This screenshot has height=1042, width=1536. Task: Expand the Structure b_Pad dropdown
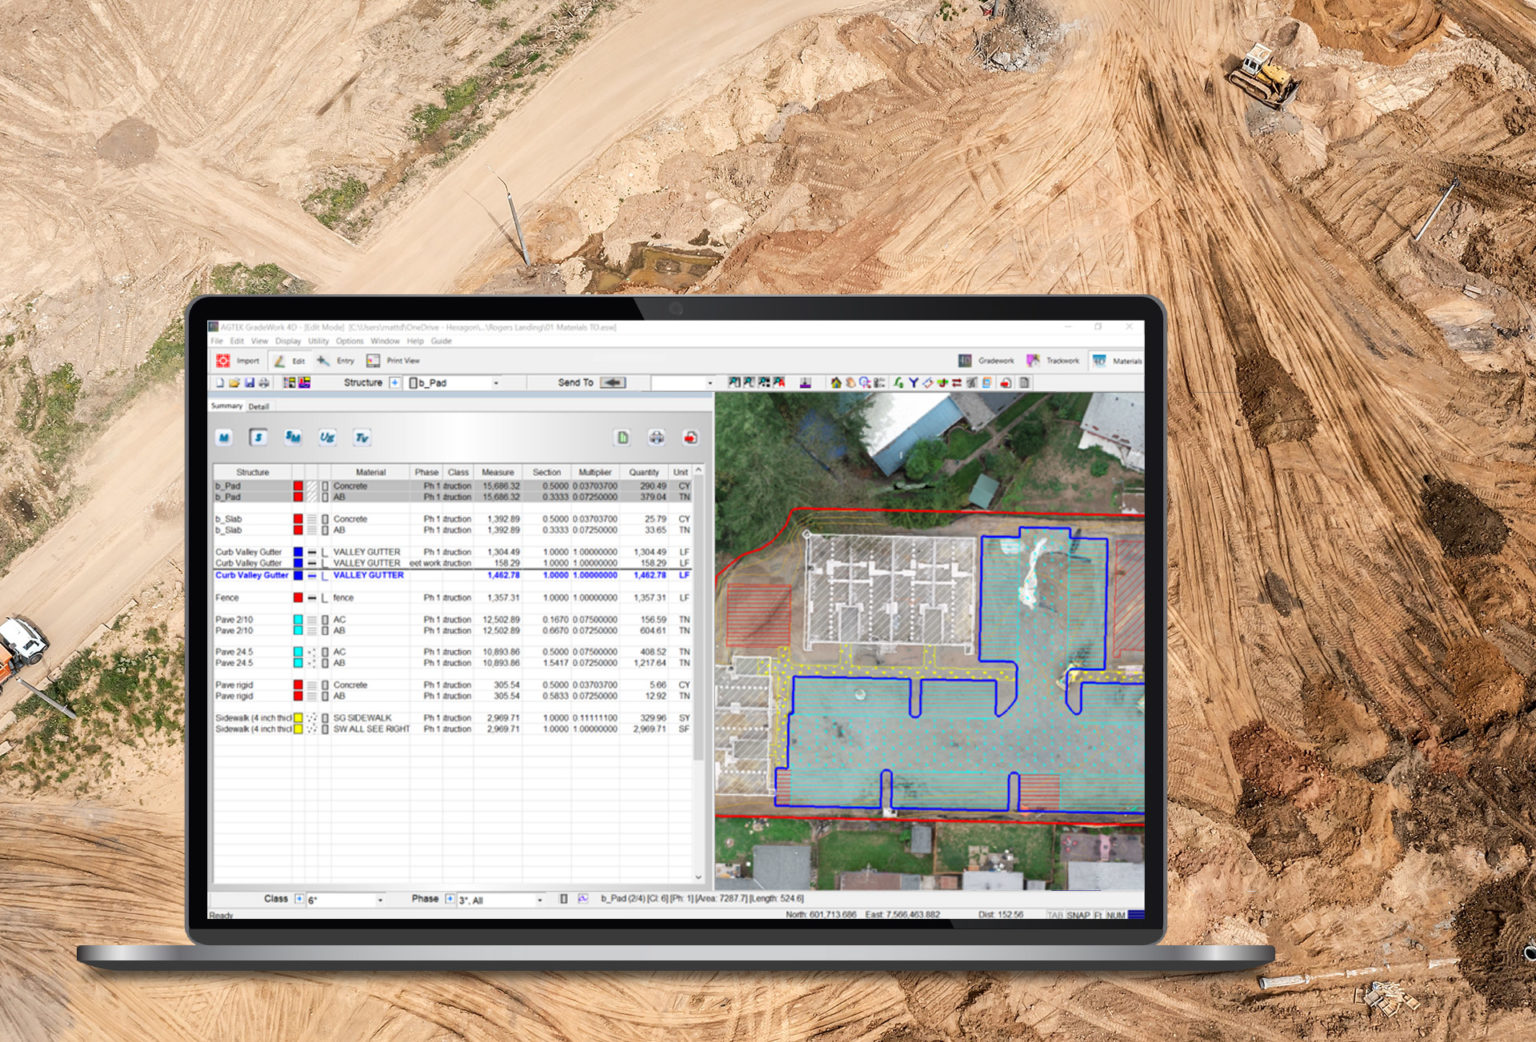(495, 383)
